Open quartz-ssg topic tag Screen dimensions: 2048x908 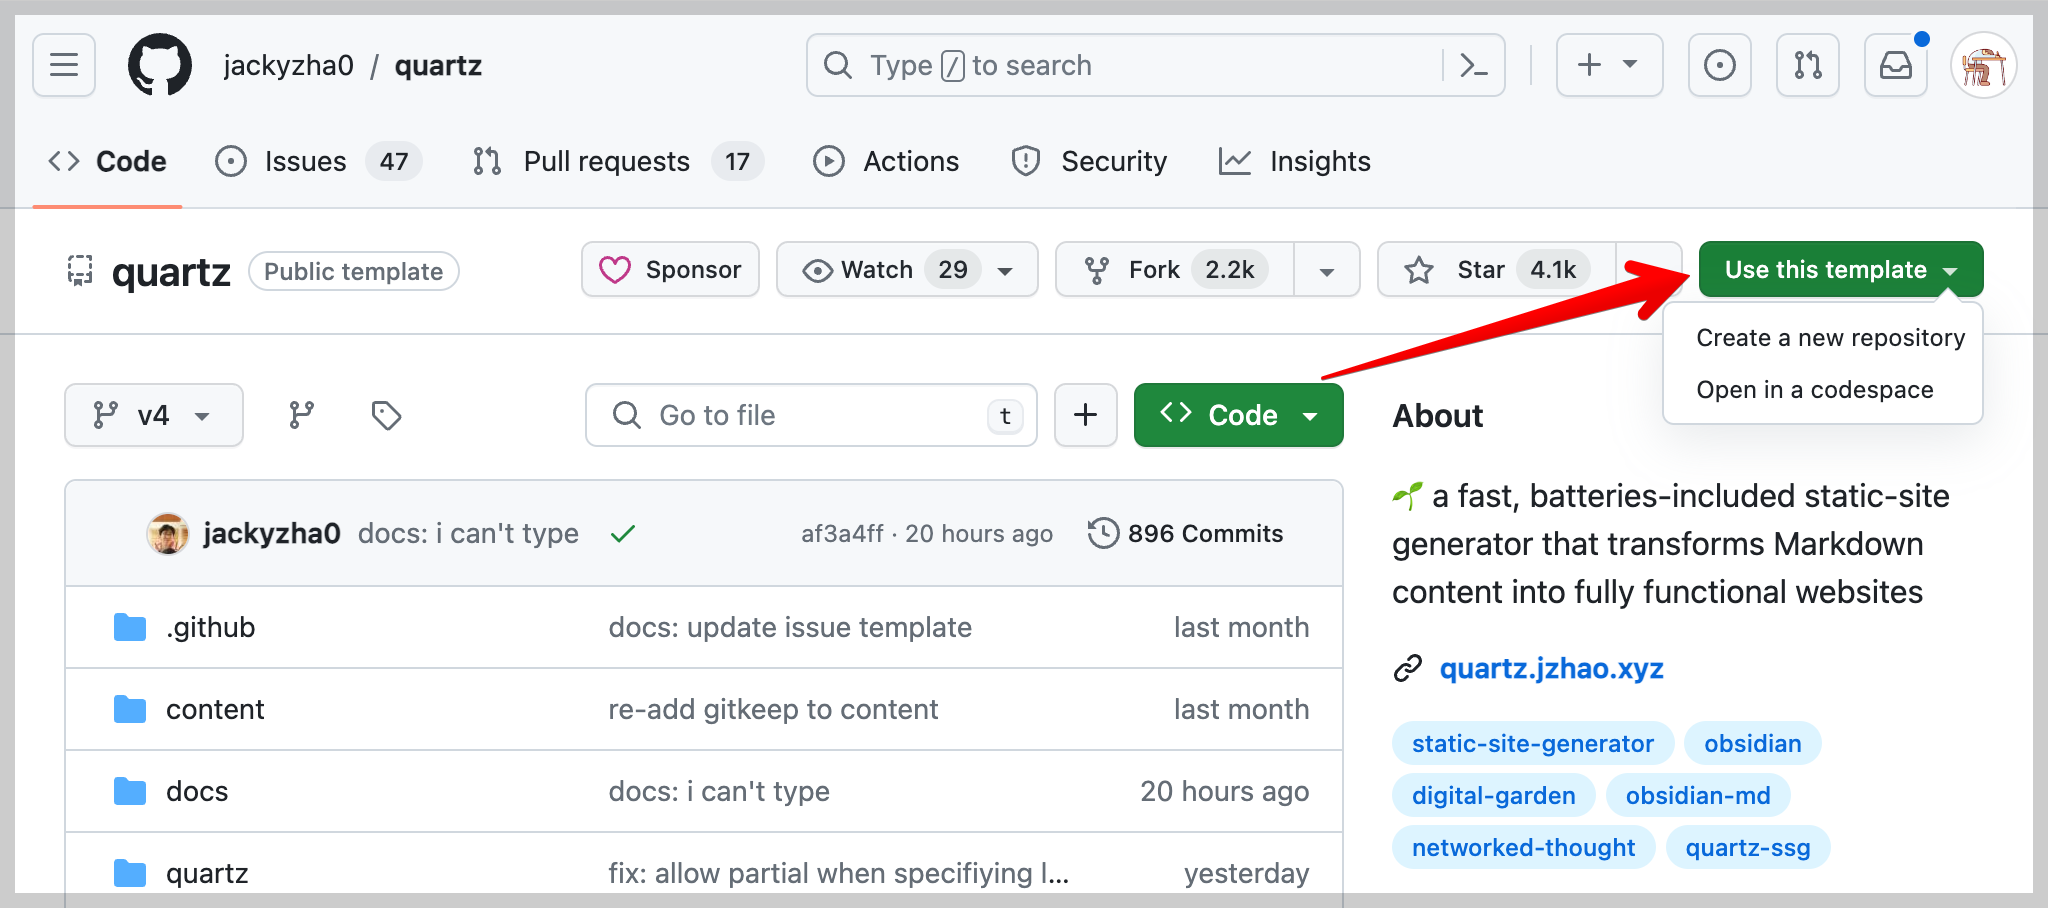[1747, 848]
